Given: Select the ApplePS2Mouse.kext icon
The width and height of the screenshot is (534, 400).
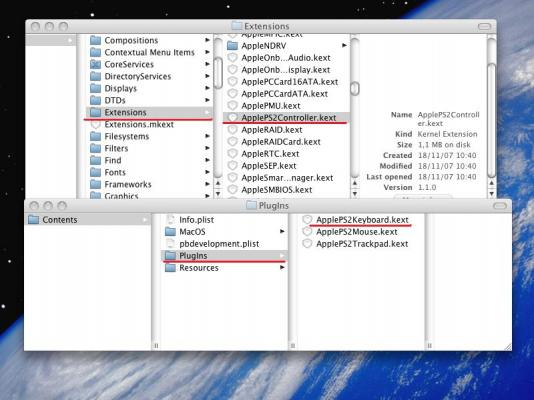Looking at the screenshot, I should [307, 232].
